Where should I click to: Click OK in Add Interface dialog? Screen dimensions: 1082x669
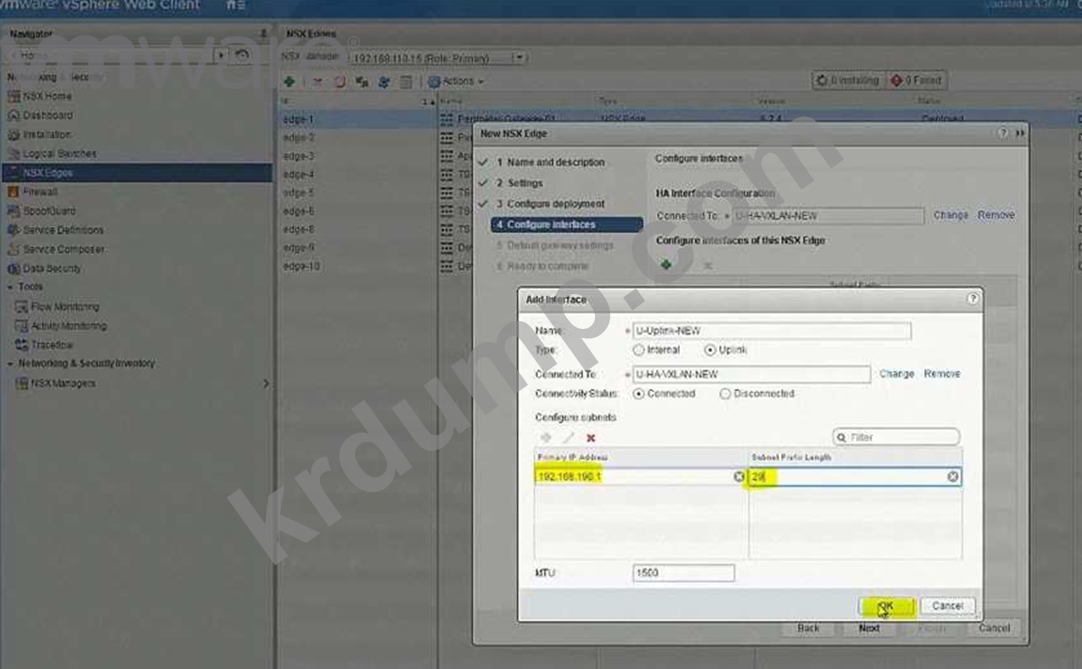pos(887,606)
